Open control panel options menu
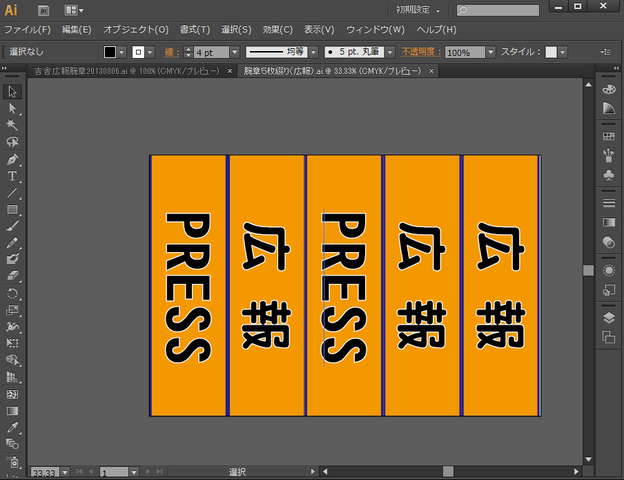 605,52
